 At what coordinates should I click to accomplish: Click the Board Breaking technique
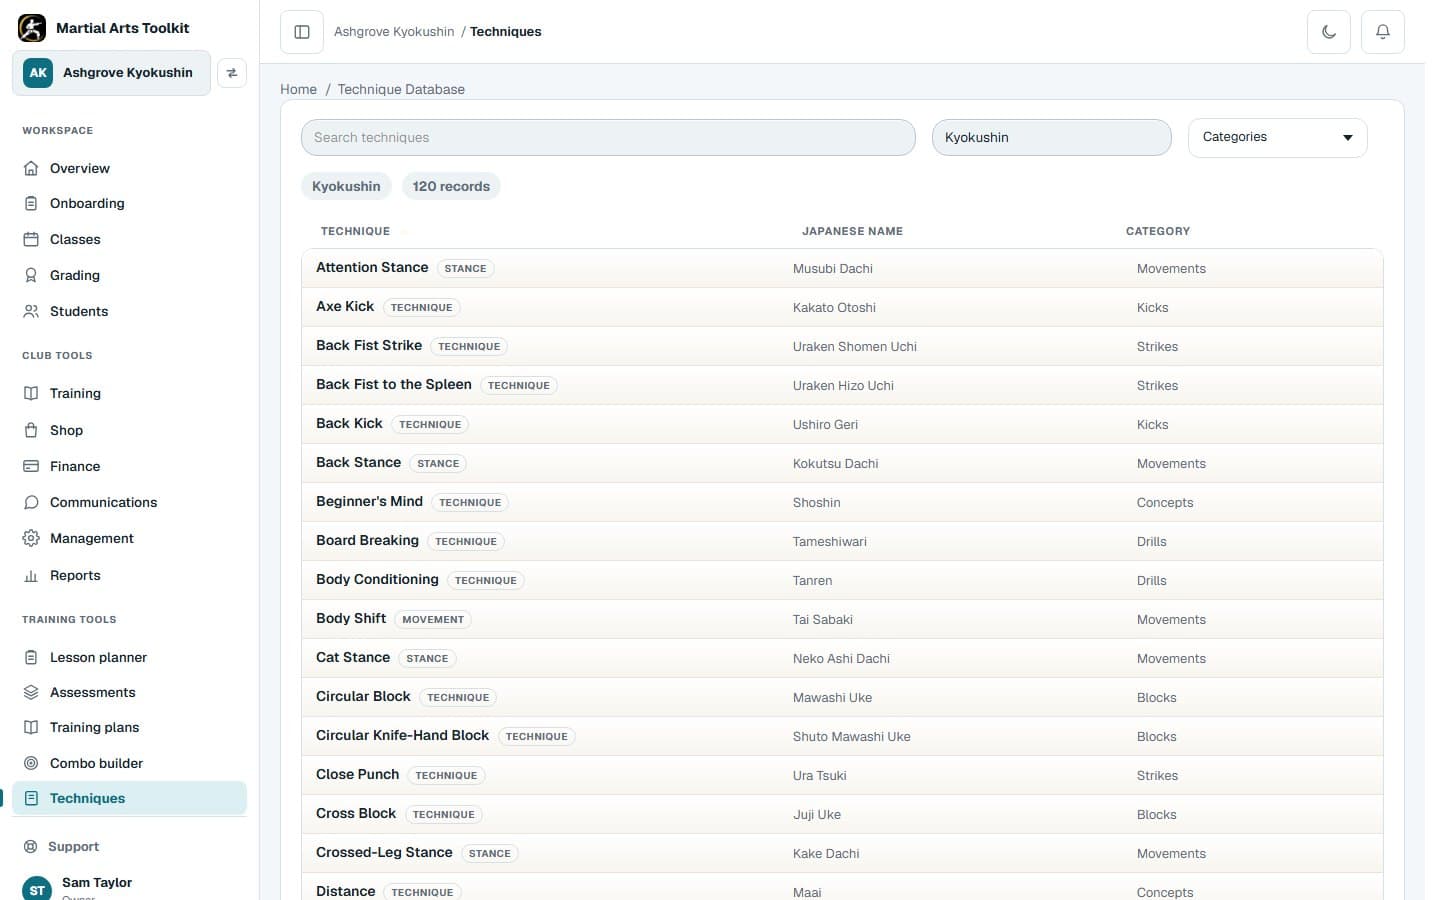pyautogui.click(x=367, y=540)
